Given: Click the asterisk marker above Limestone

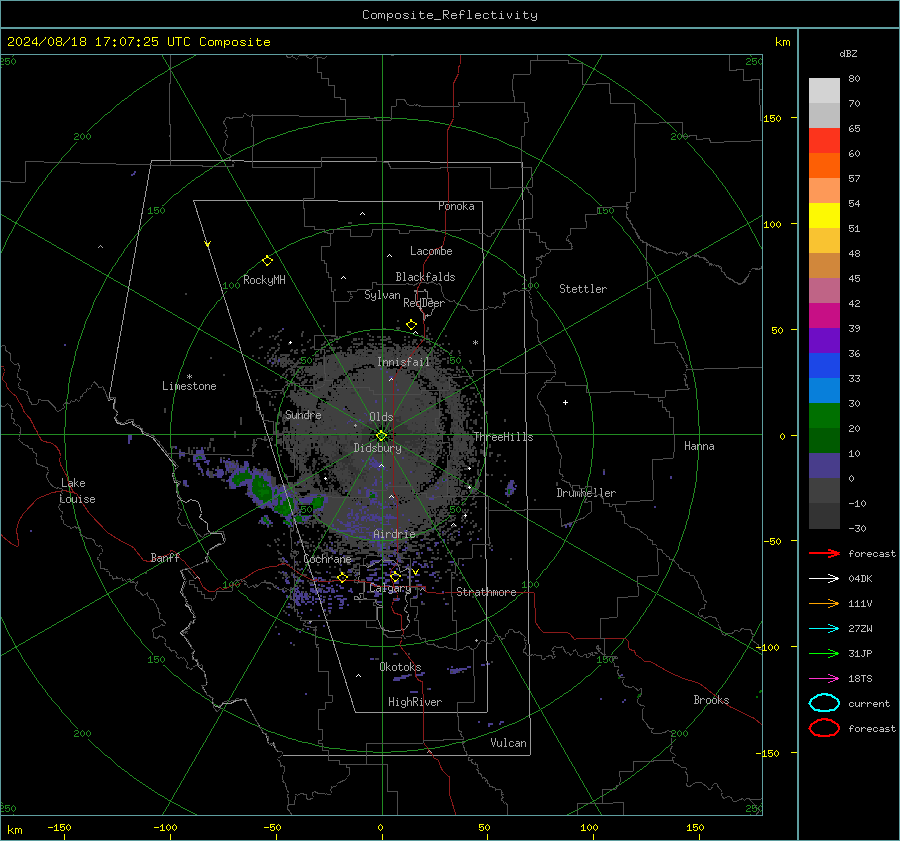Looking at the screenshot, I should click(189, 377).
